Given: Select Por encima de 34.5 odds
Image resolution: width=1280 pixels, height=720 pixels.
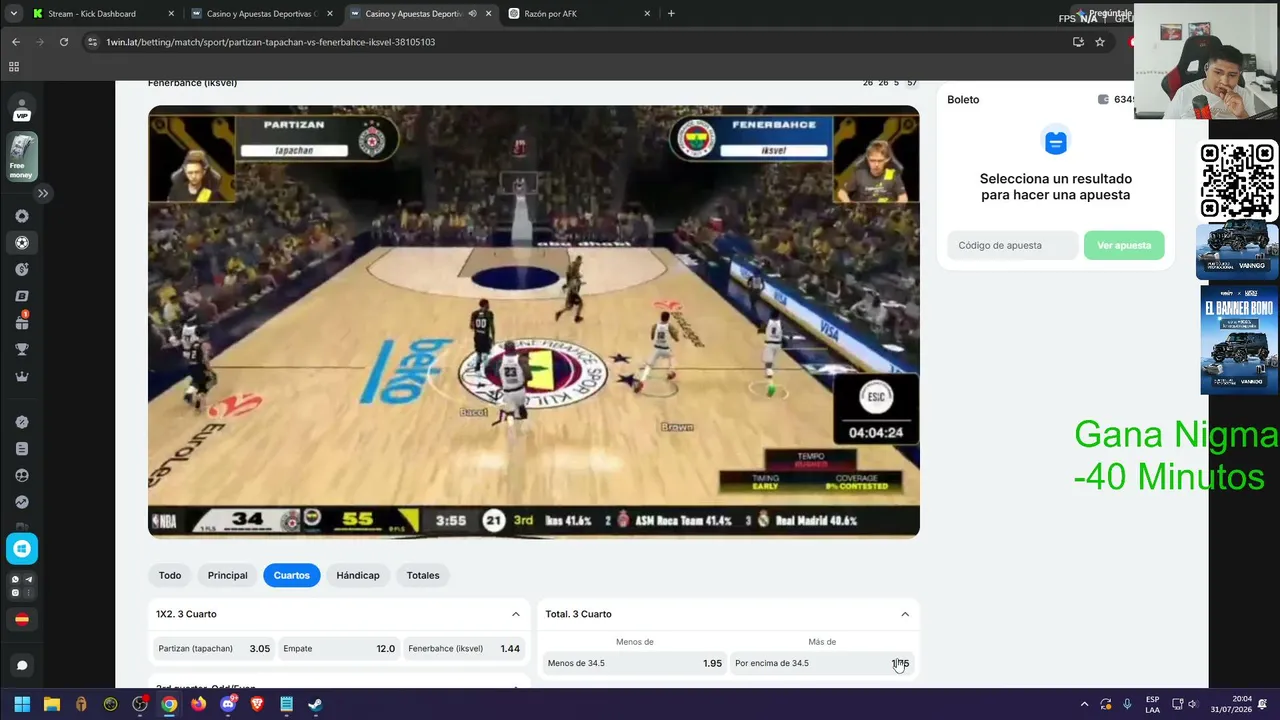Looking at the screenshot, I should [822, 663].
